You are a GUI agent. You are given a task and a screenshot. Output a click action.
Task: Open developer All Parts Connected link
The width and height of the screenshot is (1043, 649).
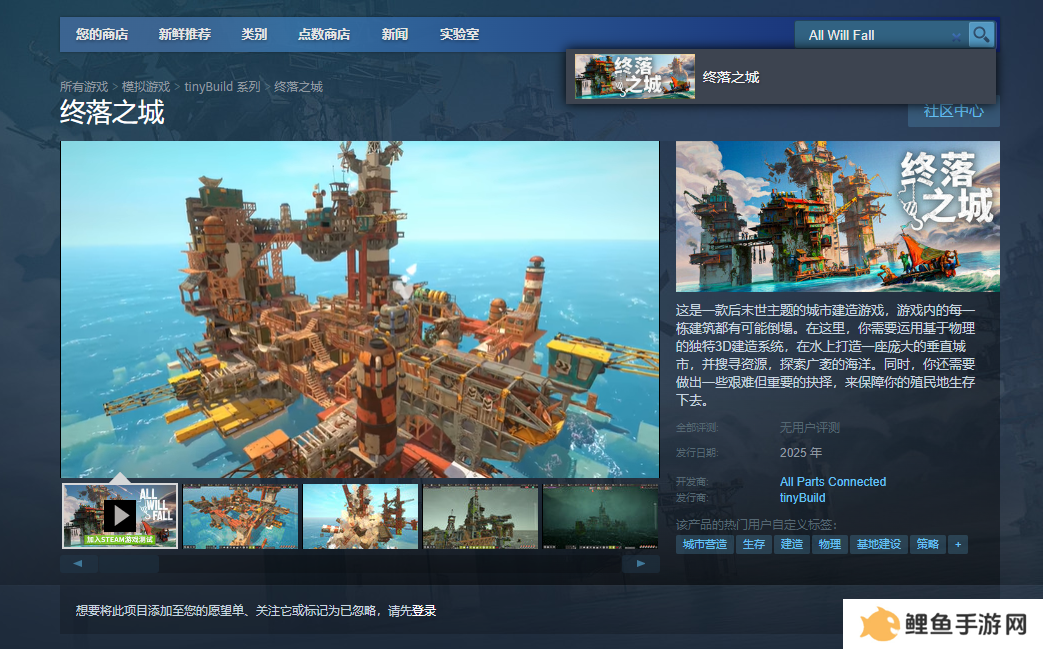(833, 481)
